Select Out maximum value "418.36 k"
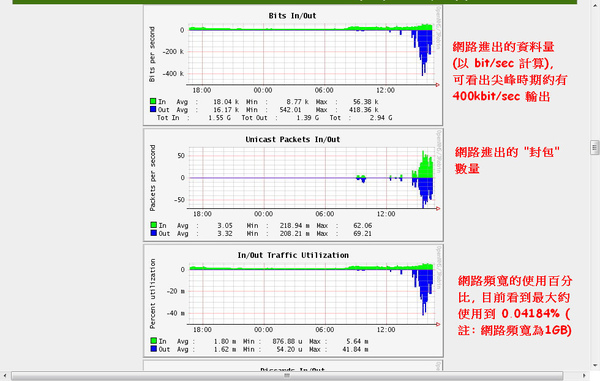The height and width of the screenshot is (381, 600). click(364, 110)
